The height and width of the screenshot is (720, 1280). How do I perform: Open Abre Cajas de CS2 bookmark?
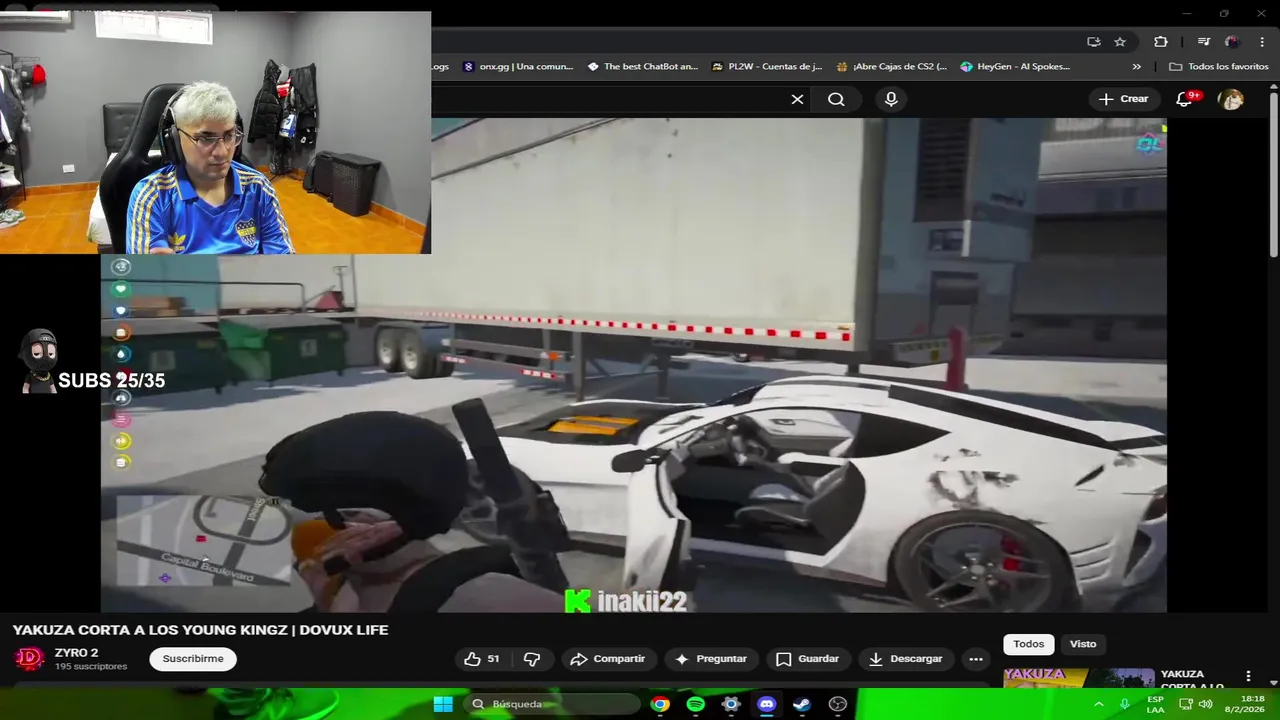click(x=891, y=67)
